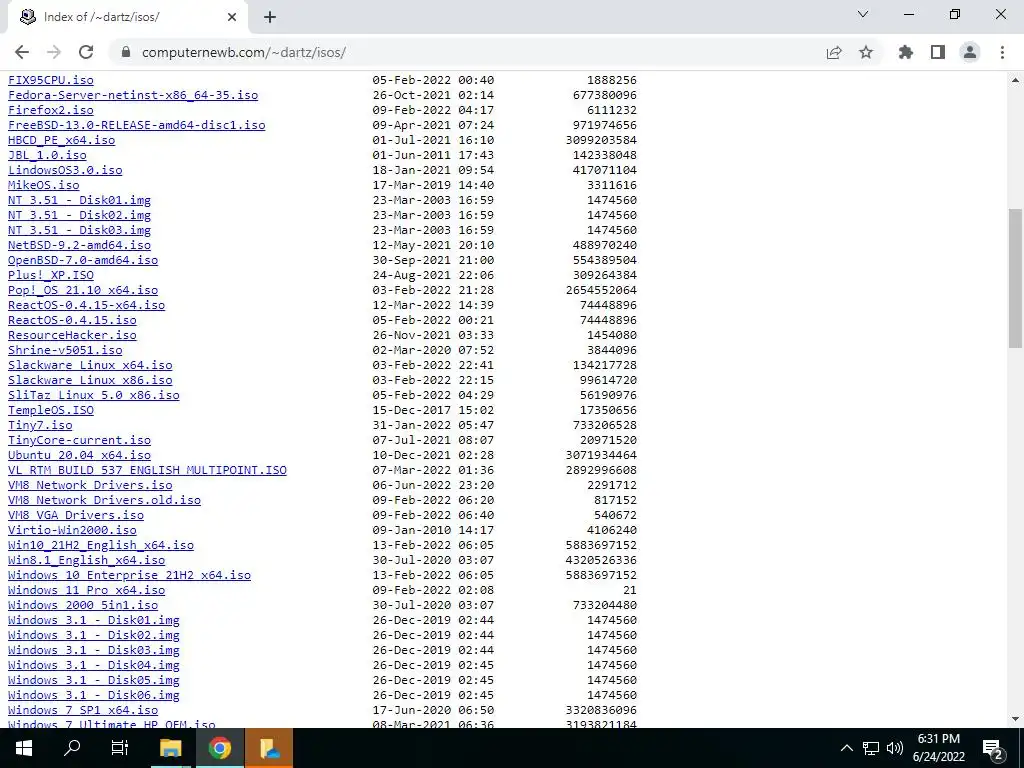Viewport: 1024px width, 768px height.
Task: Open the orange-highlighted taskbar app
Action: click(269, 748)
